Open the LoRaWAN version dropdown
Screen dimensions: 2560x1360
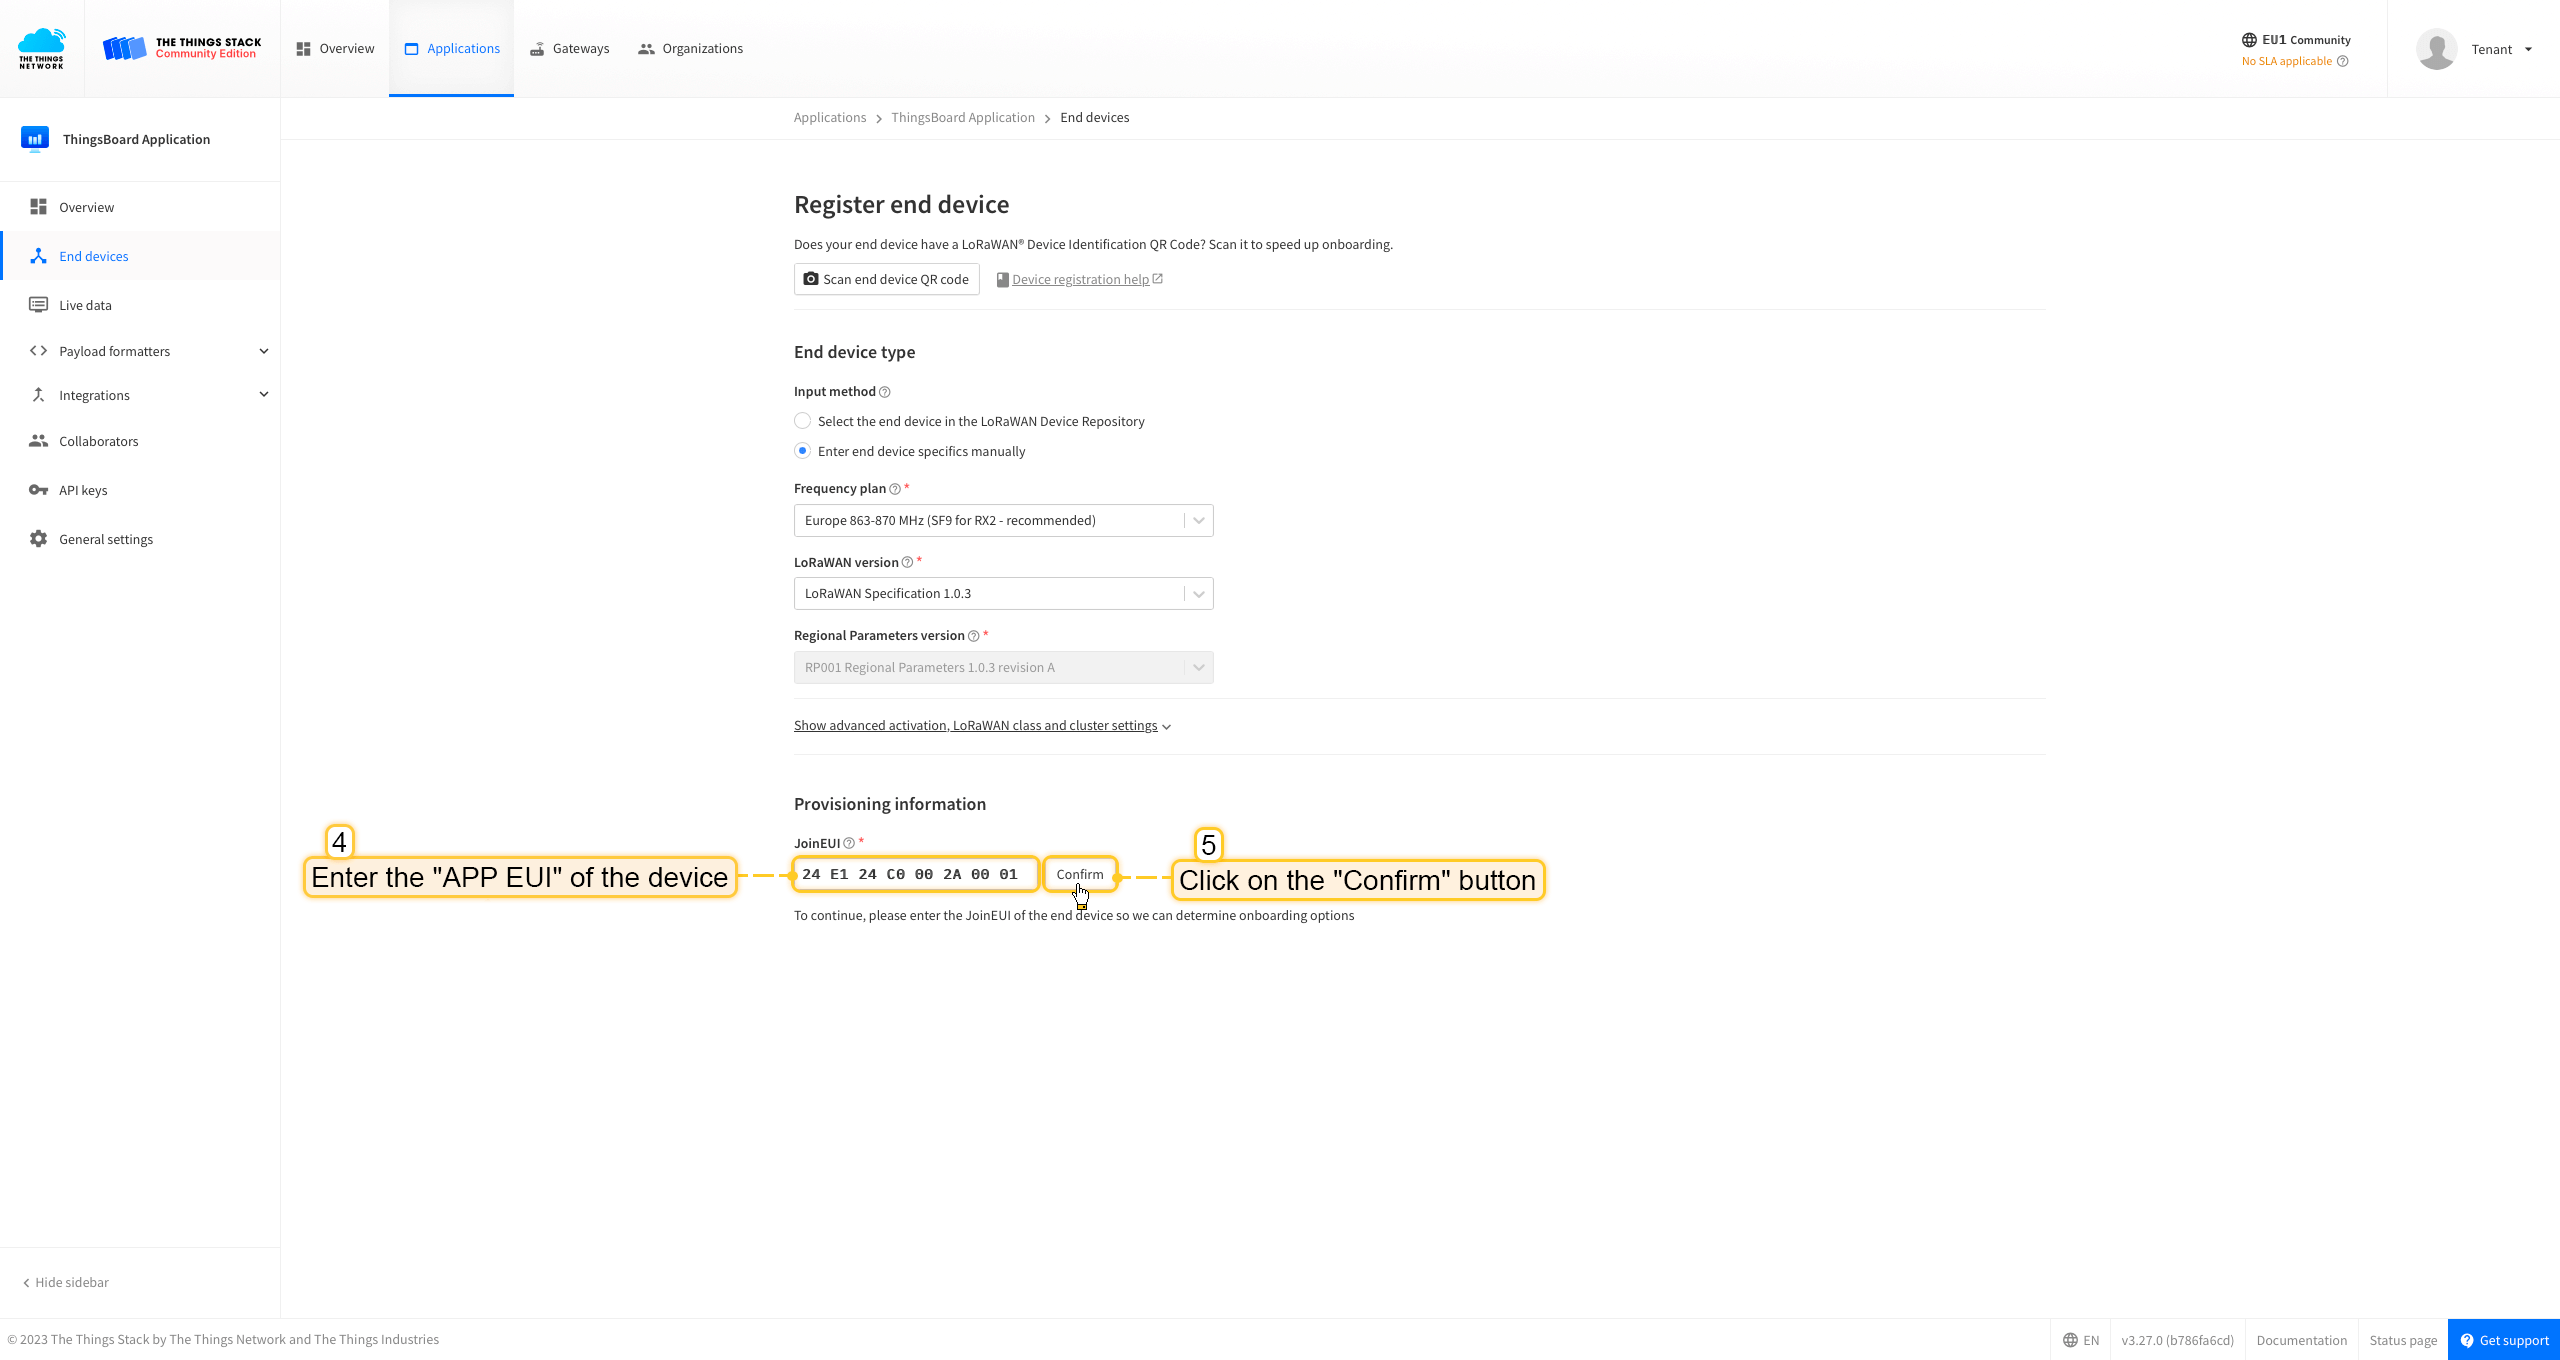coord(1003,593)
